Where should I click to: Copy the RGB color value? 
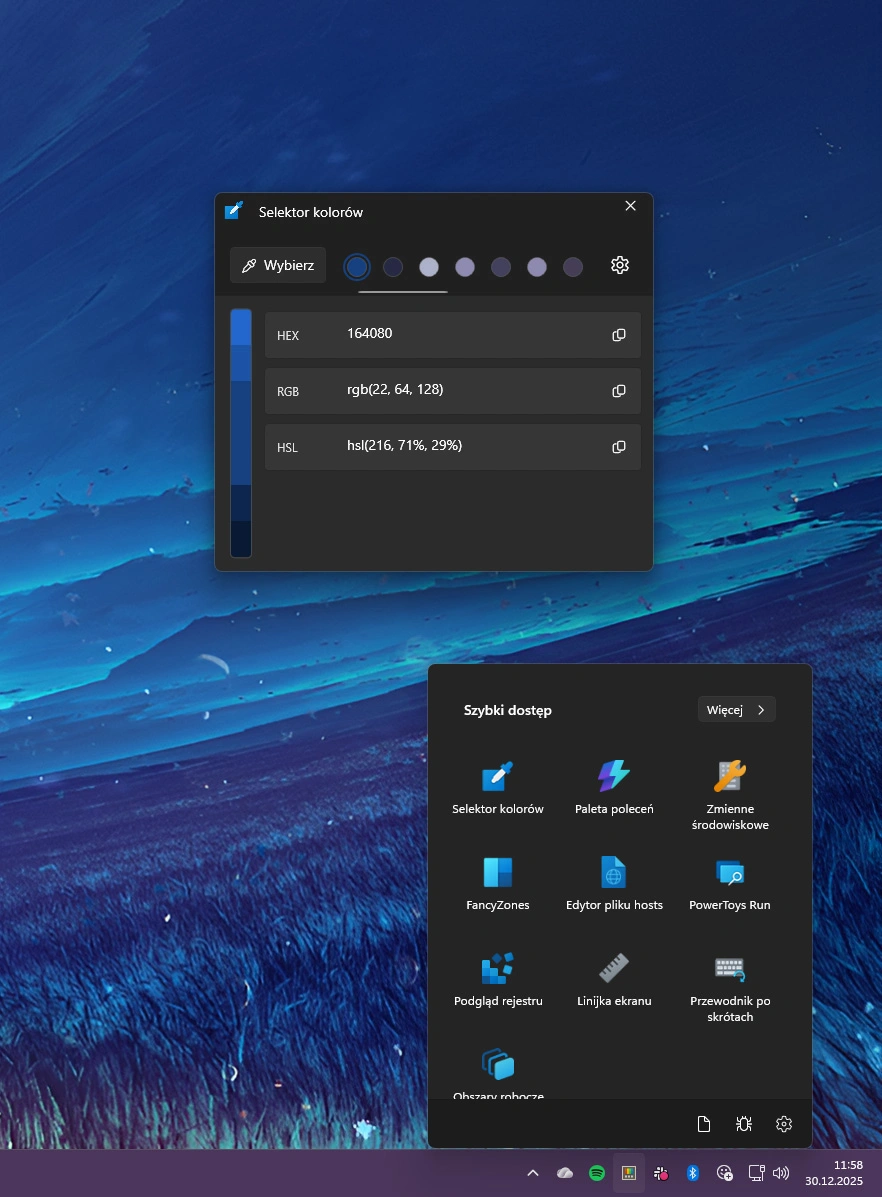619,391
